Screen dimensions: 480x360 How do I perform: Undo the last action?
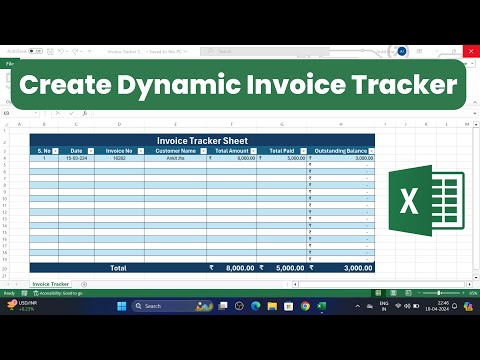pos(61,51)
